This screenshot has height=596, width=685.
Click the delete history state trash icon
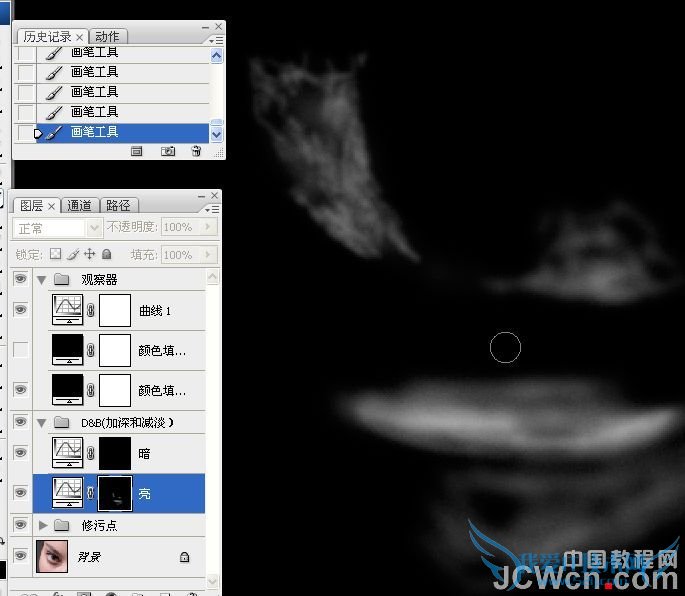196,151
